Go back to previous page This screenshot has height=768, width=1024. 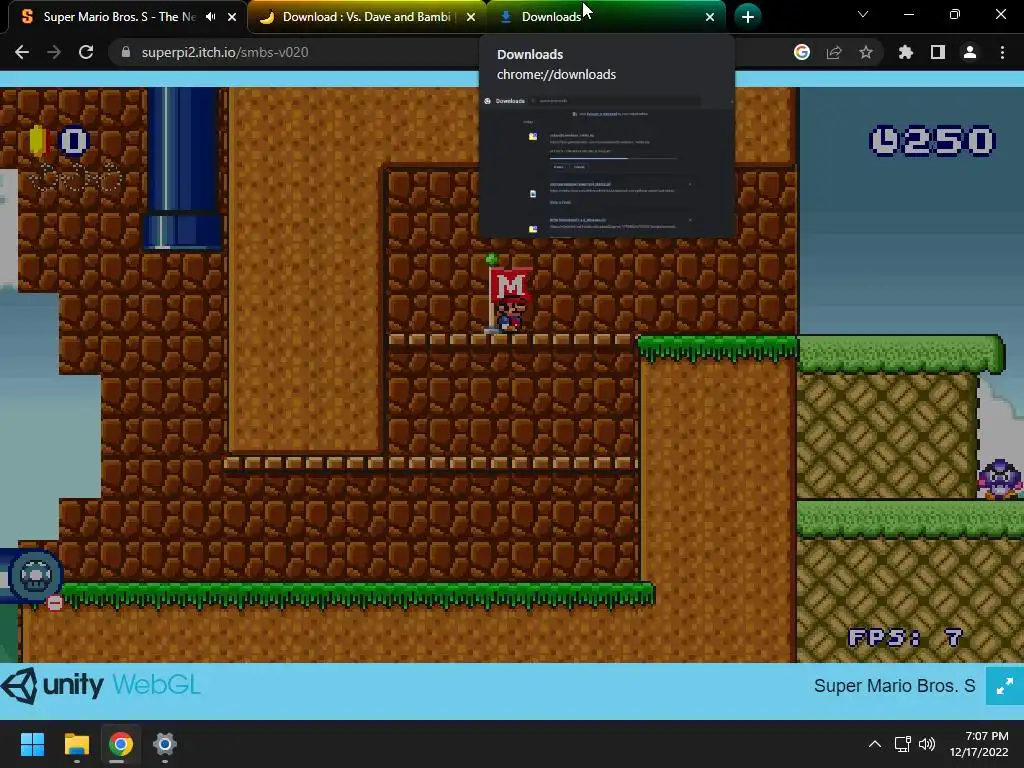coord(22,52)
